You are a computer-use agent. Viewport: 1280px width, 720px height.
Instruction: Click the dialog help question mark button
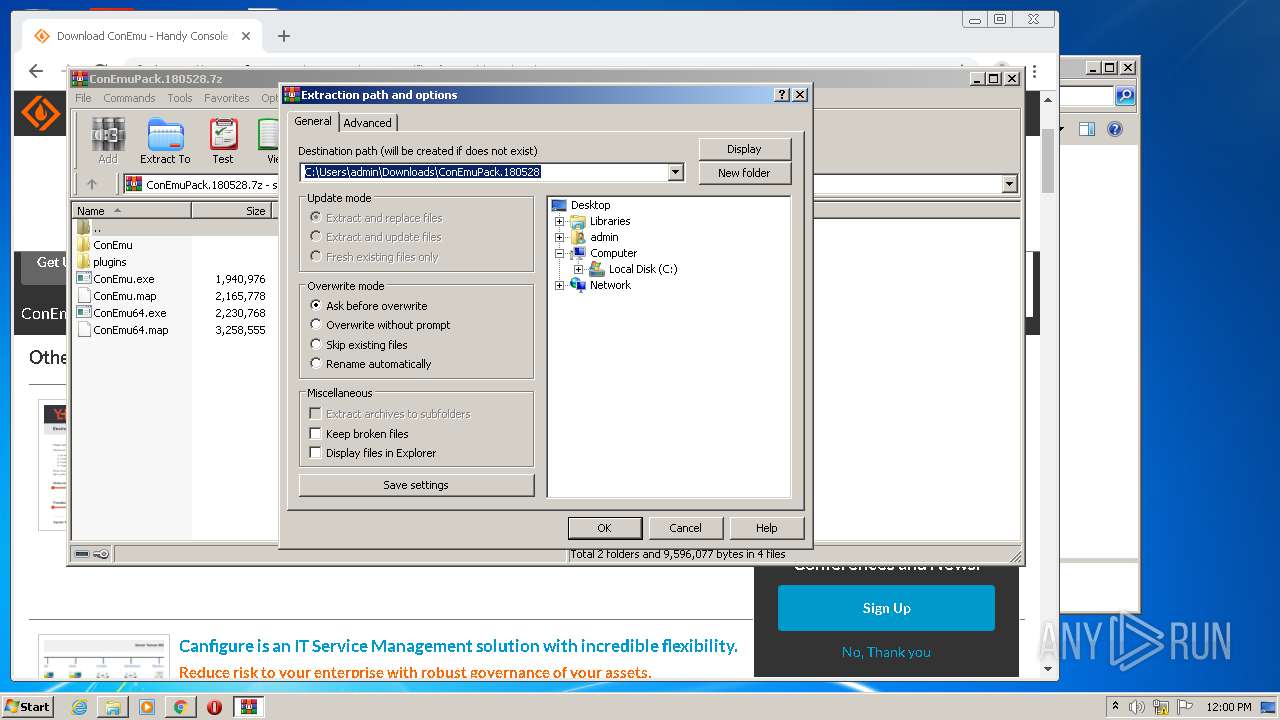[x=782, y=95]
